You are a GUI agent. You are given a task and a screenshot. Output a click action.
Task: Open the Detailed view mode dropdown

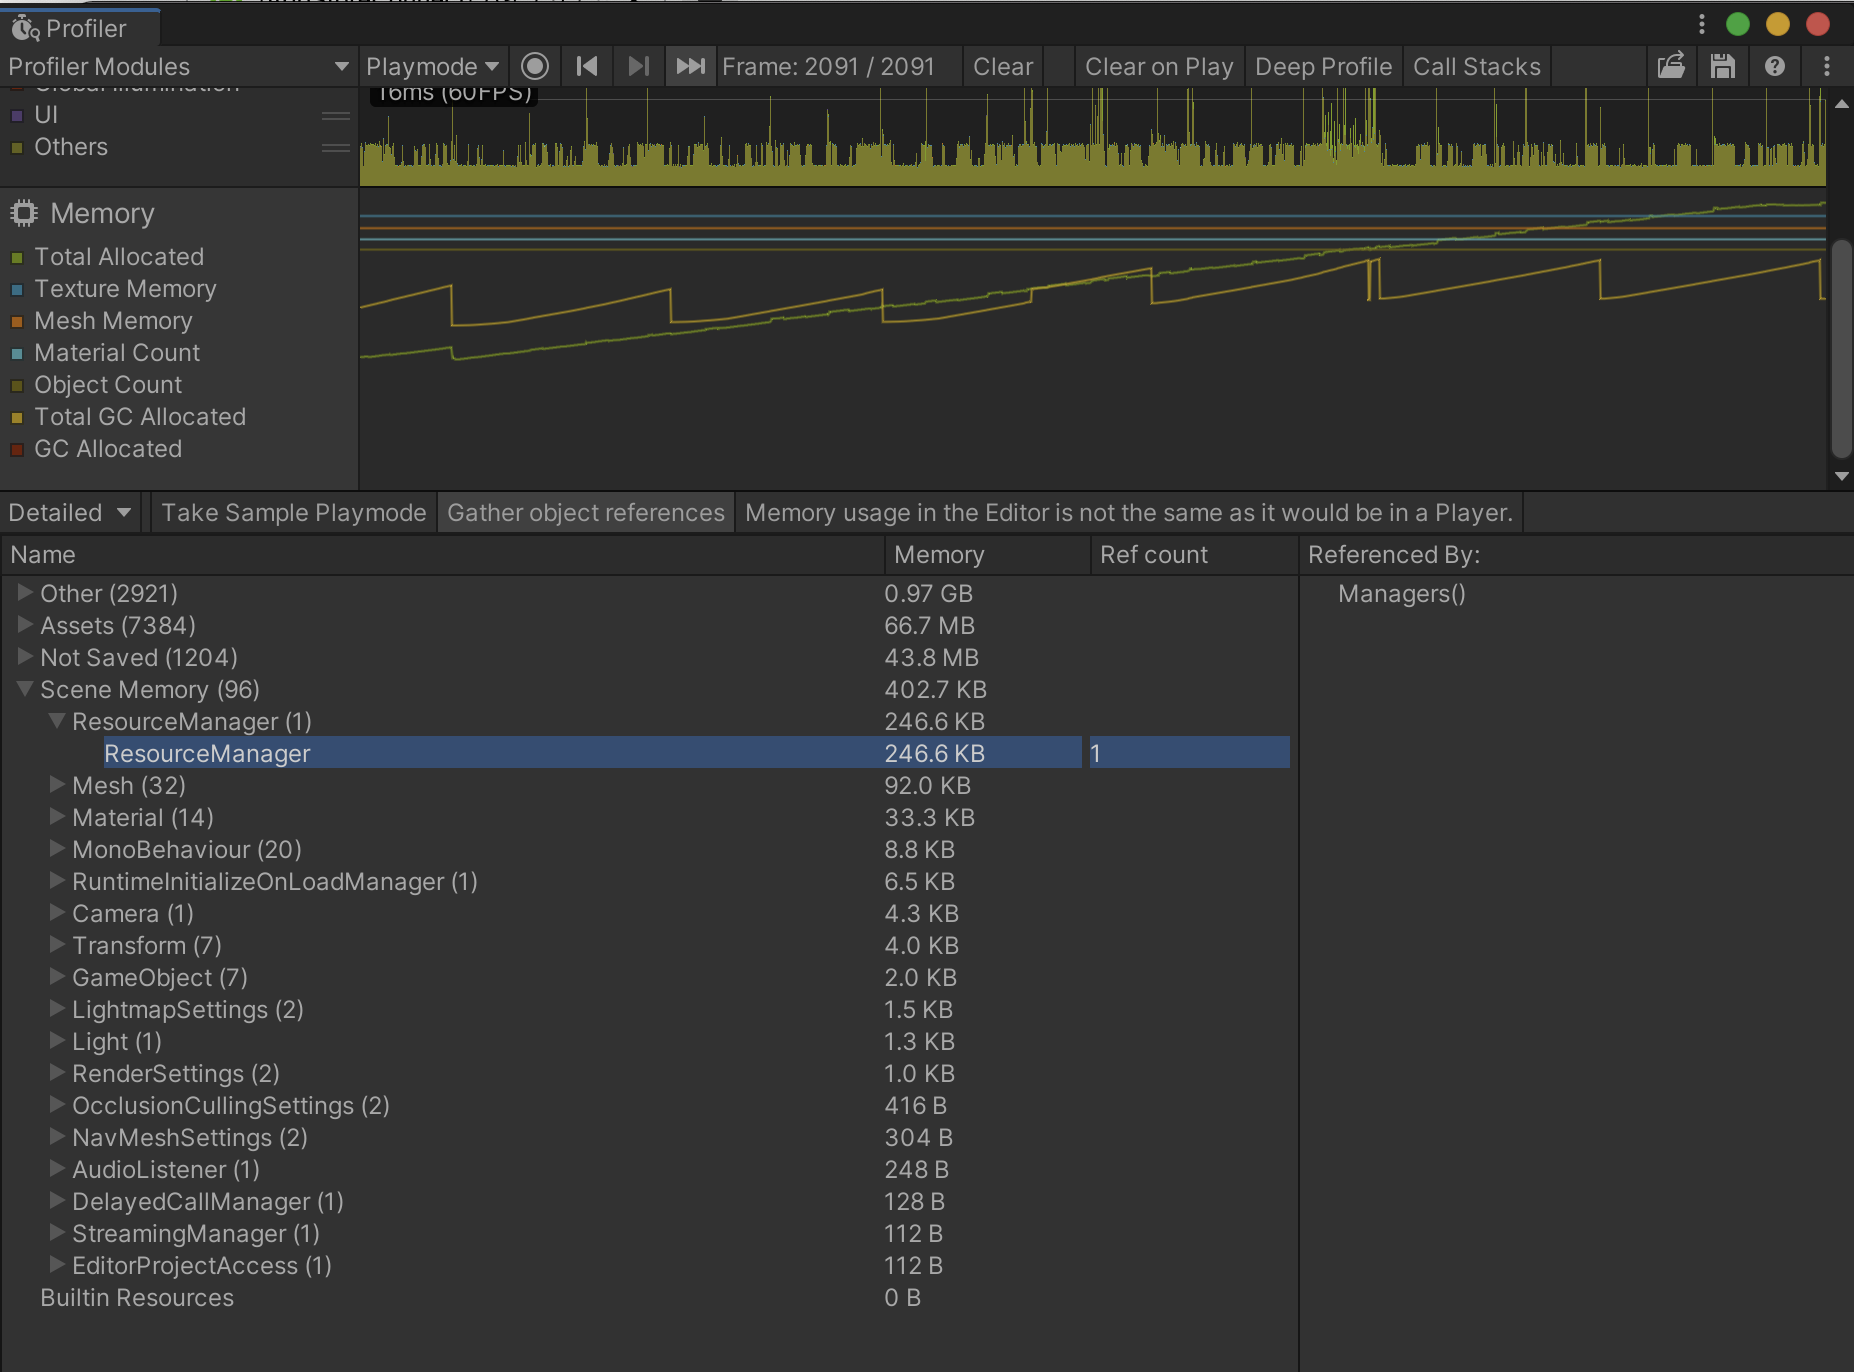click(68, 512)
